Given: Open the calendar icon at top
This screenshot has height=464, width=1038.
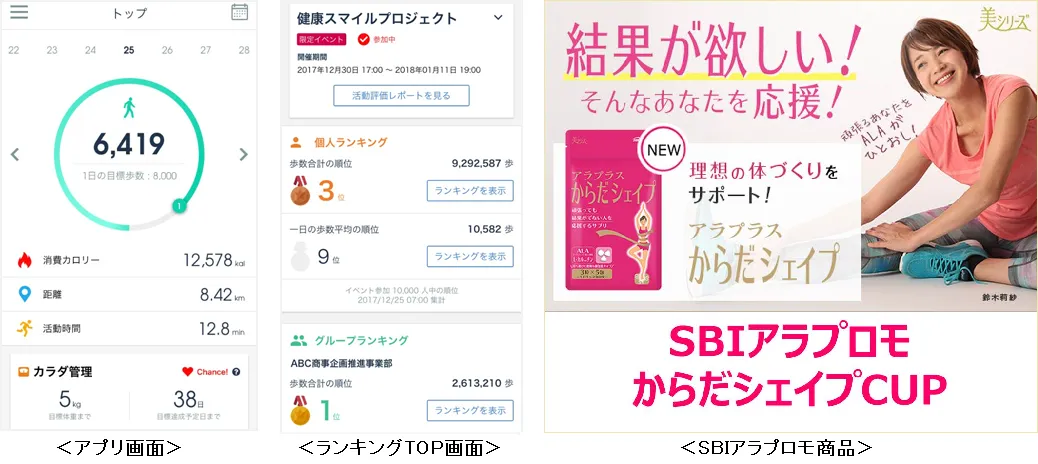Looking at the screenshot, I should point(240,12).
